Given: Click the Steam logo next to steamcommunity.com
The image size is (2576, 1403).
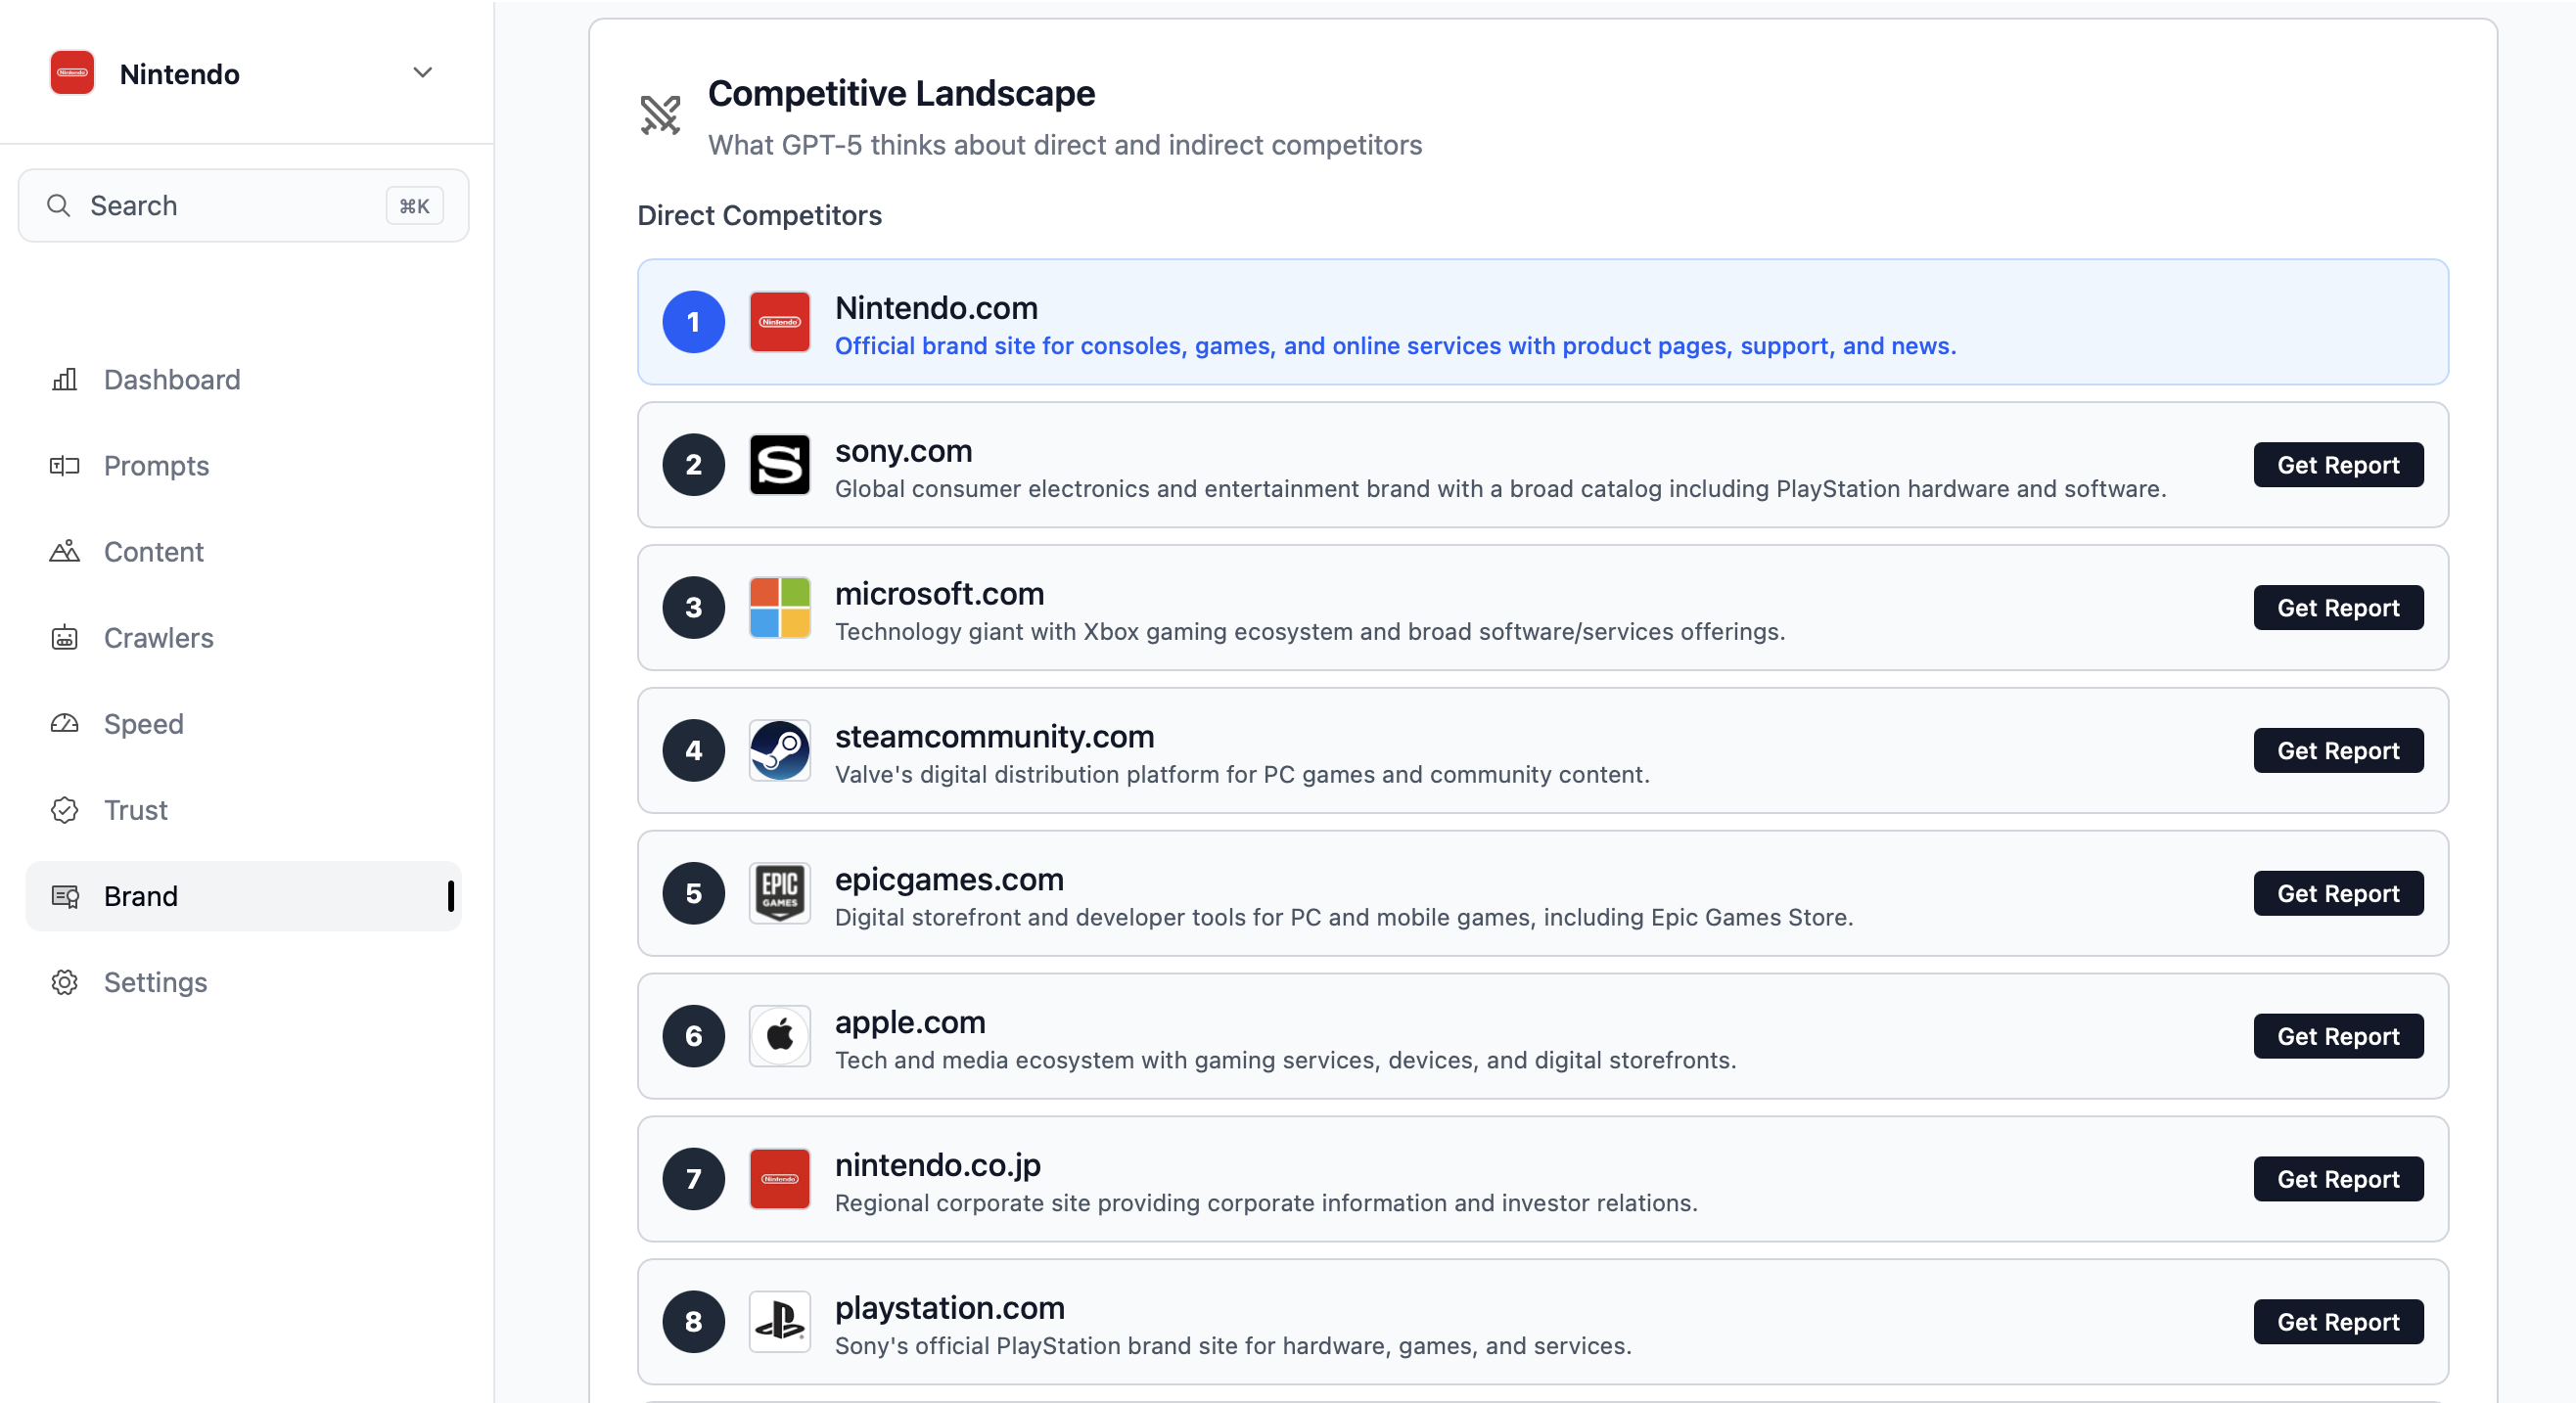Looking at the screenshot, I should (779, 750).
